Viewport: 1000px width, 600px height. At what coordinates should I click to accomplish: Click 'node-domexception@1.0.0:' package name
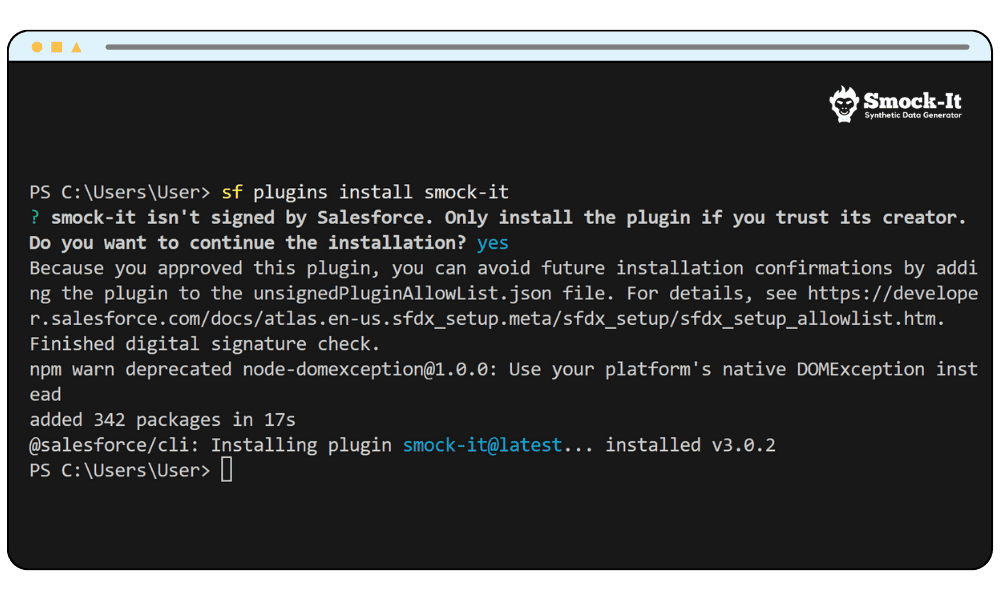click(x=370, y=369)
